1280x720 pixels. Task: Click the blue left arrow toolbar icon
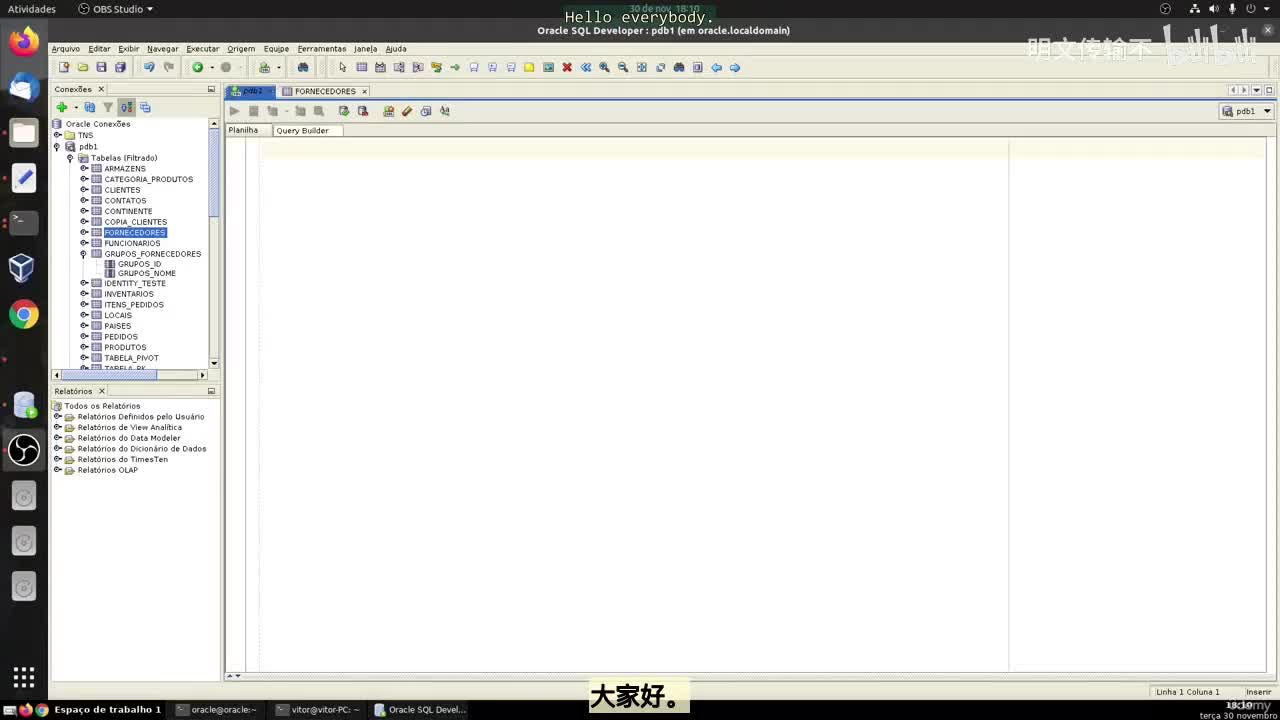pos(716,68)
